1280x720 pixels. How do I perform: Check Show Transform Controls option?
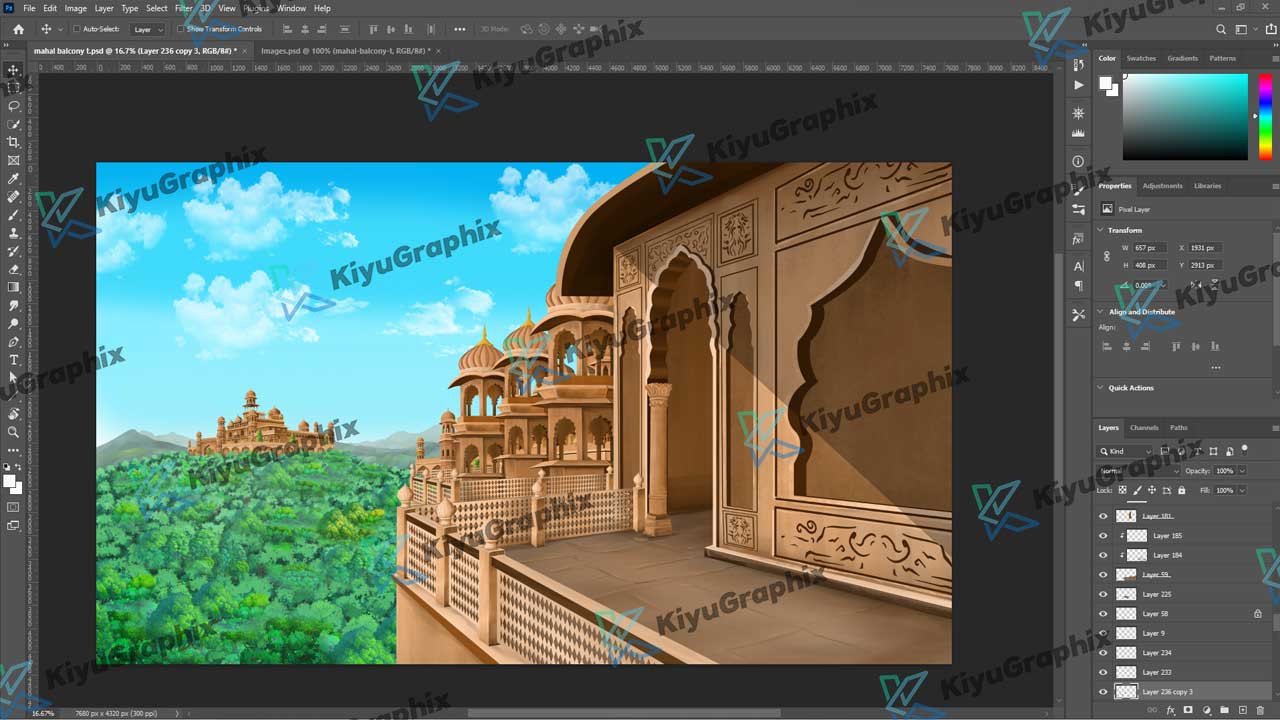(181, 30)
